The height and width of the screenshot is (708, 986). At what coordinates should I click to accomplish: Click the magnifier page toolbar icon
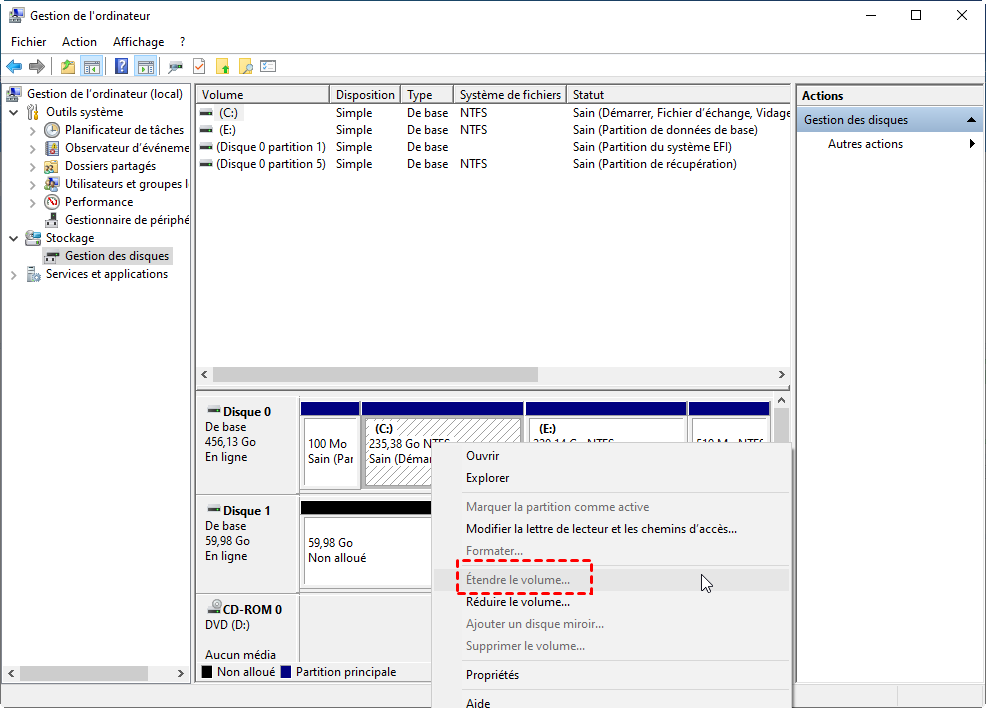point(245,67)
